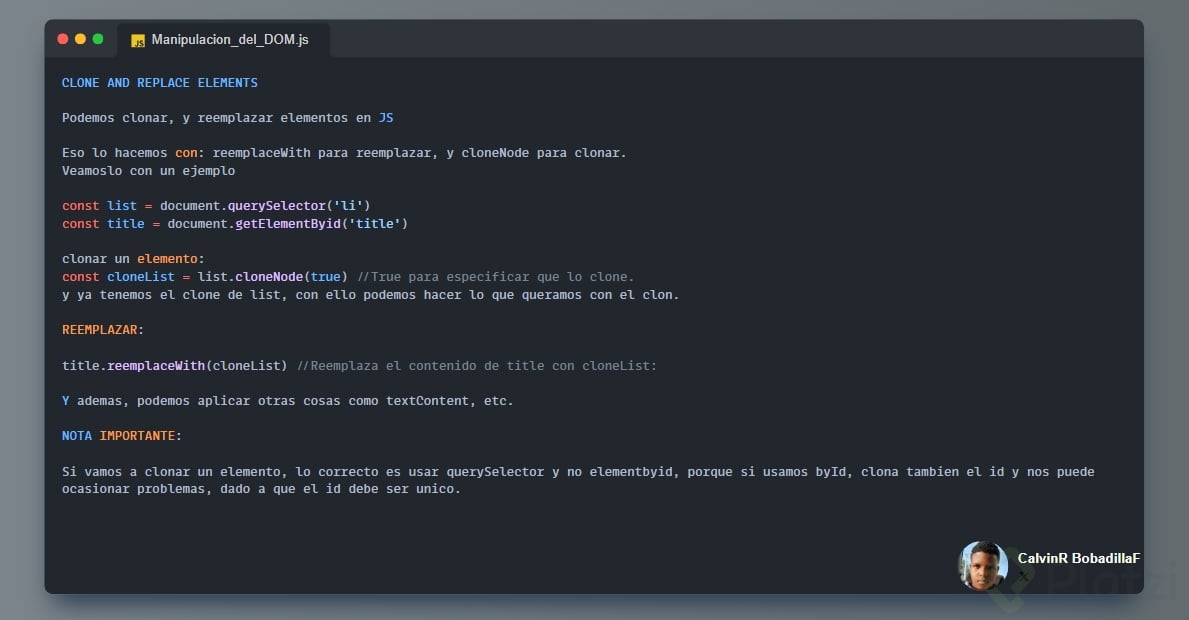
Task: Click the blue JS keyword
Action: tap(385, 118)
